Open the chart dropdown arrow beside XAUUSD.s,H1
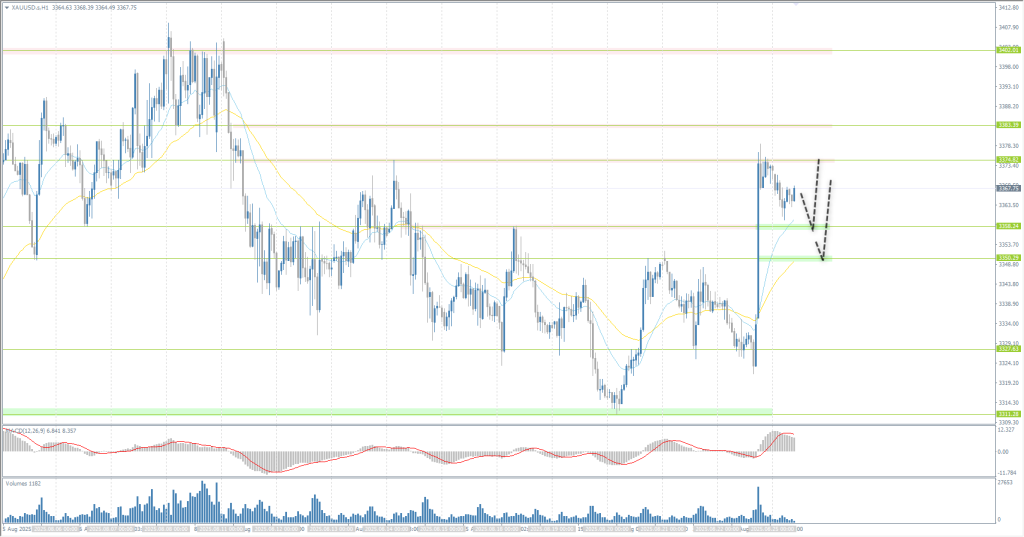1024x537 pixels. pyautogui.click(x=6, y=7)
